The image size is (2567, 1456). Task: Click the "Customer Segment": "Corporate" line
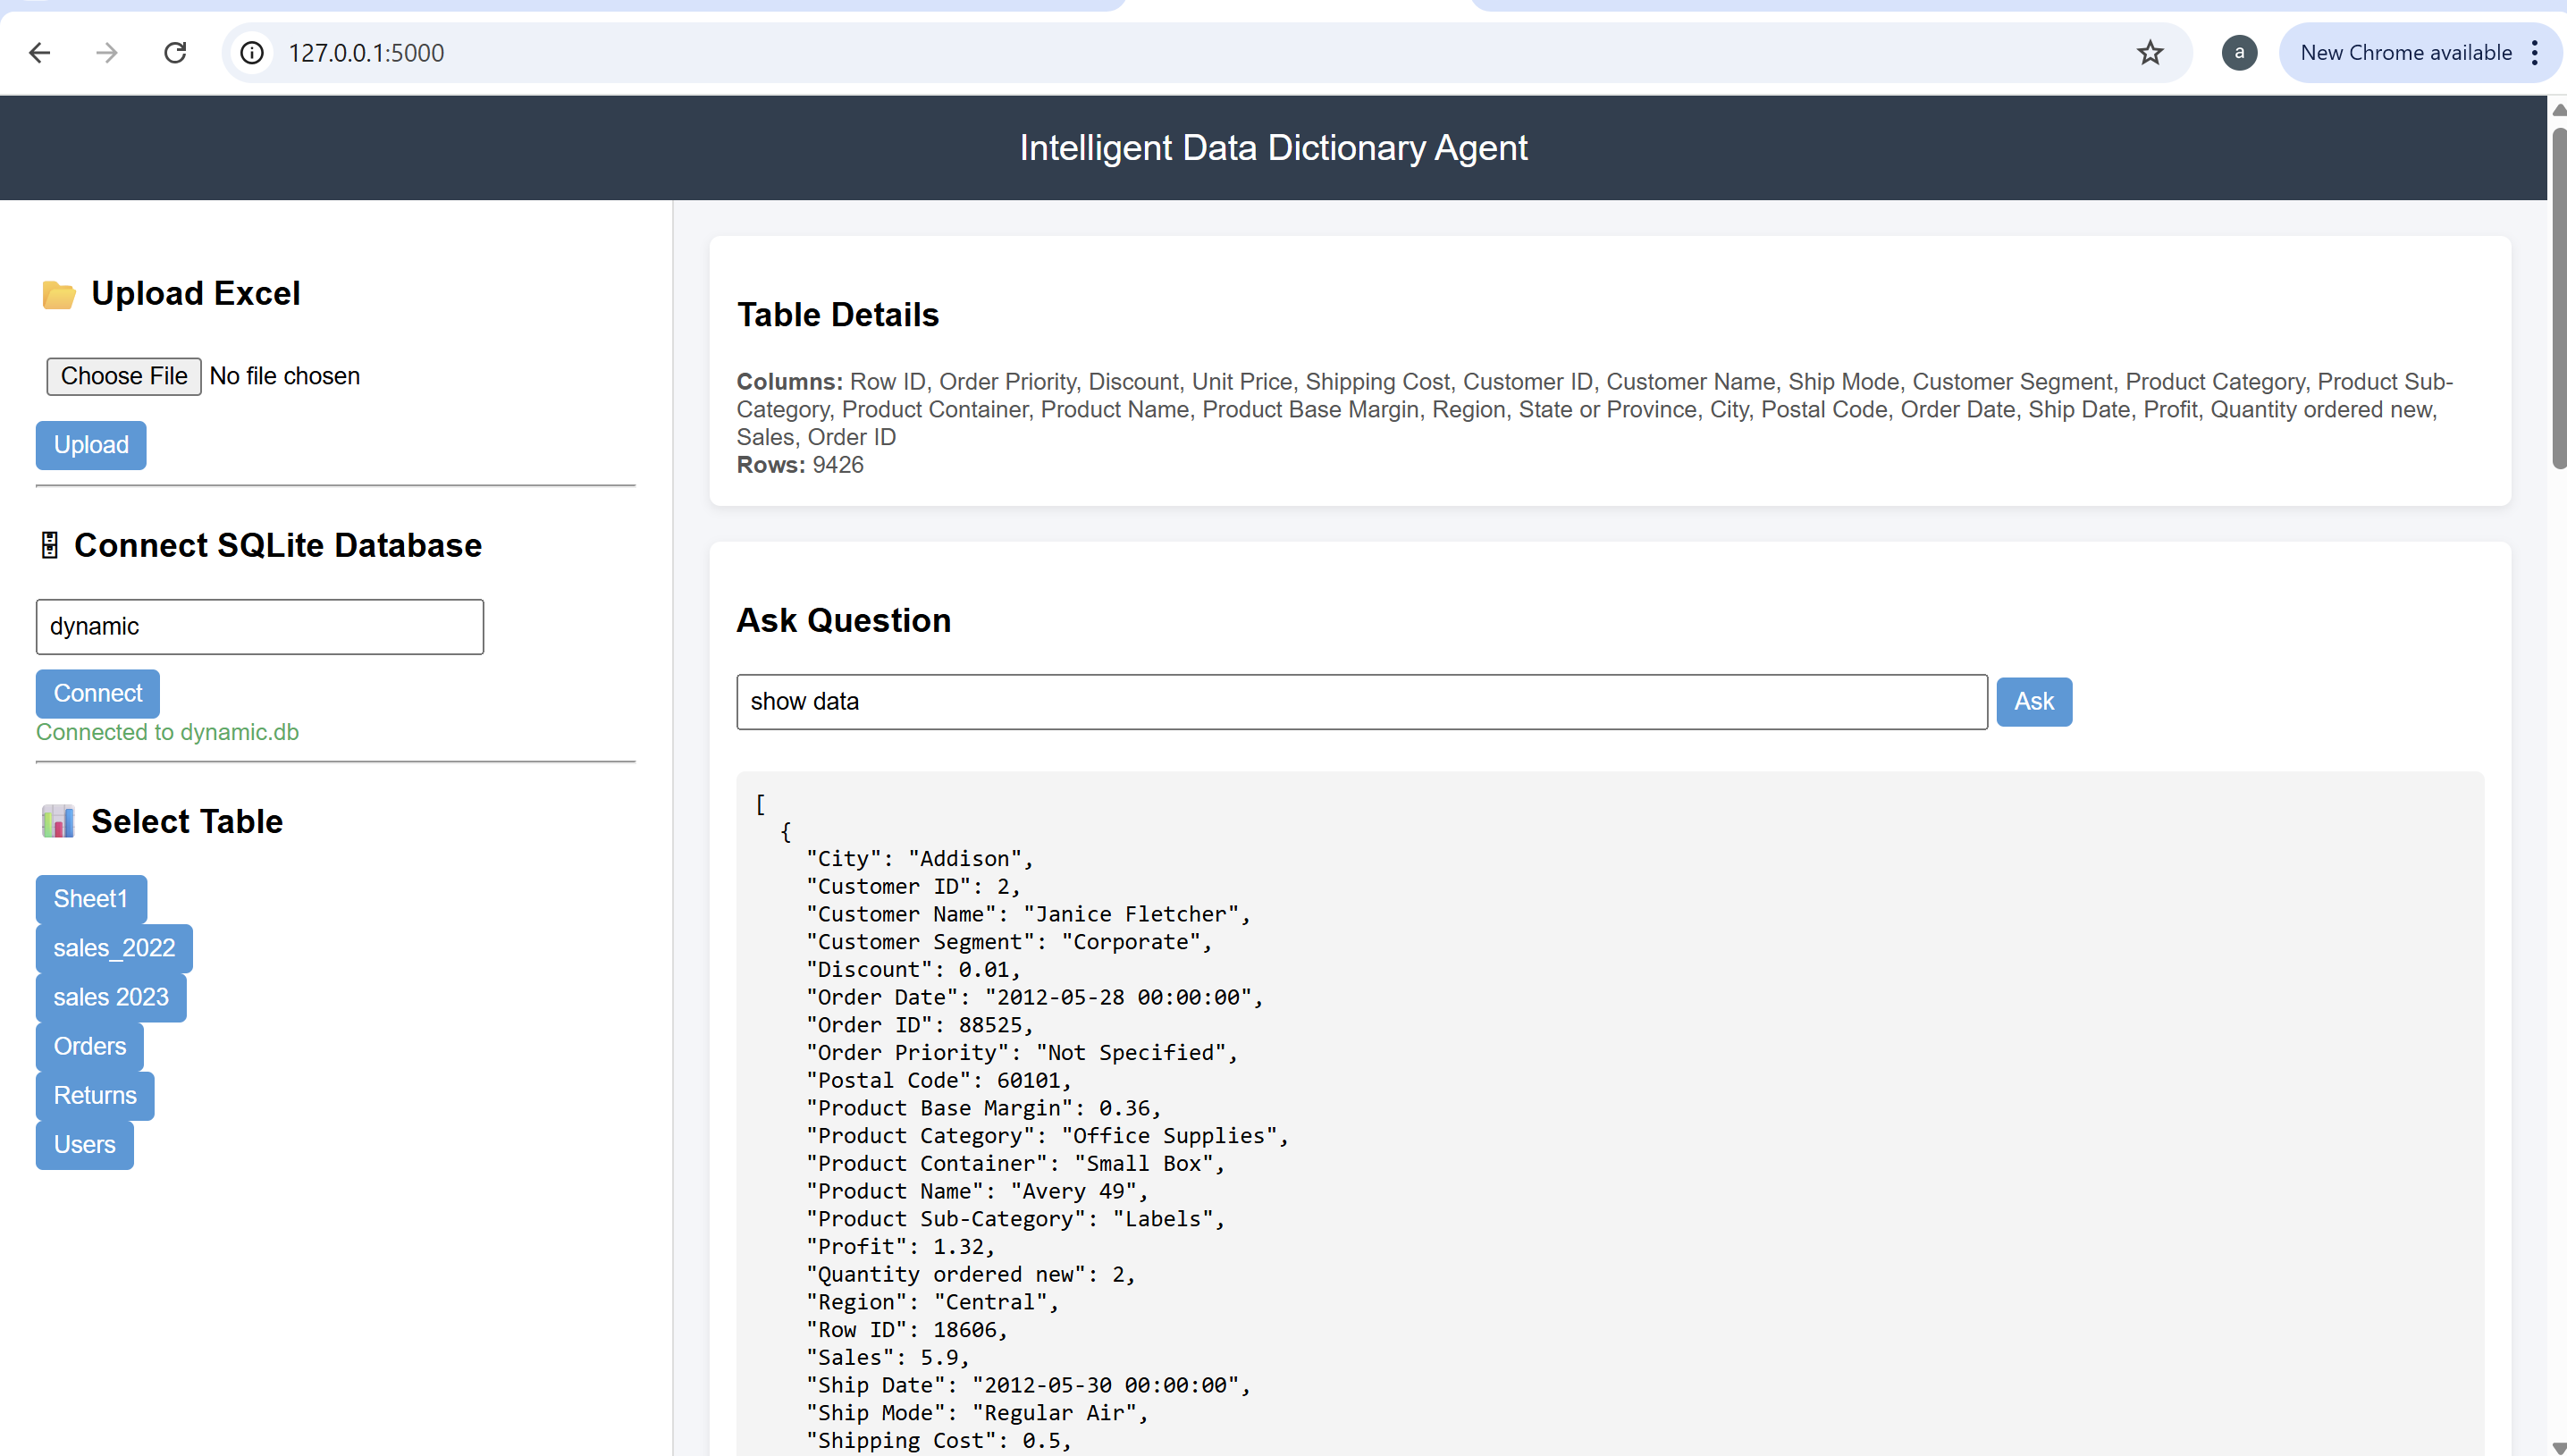pos(1009,942)
